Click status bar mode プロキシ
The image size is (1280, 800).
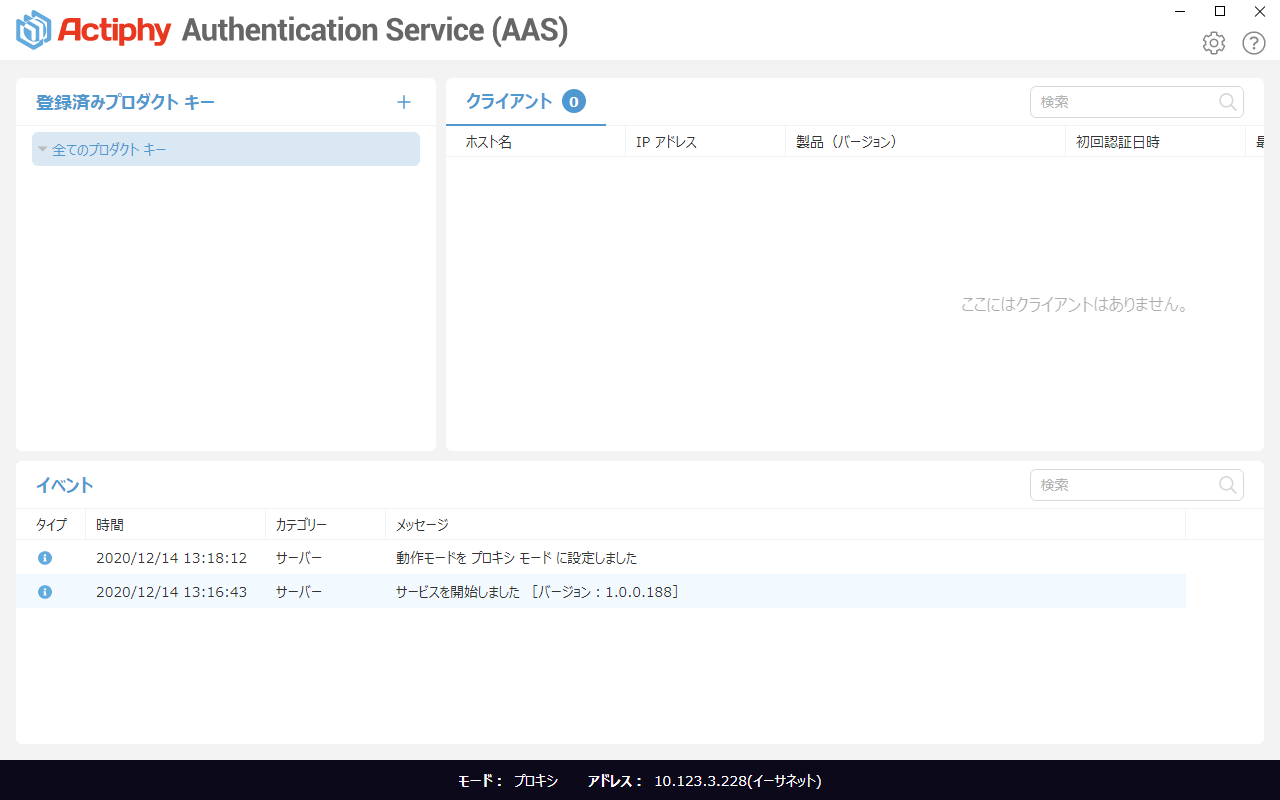[536, 781]
